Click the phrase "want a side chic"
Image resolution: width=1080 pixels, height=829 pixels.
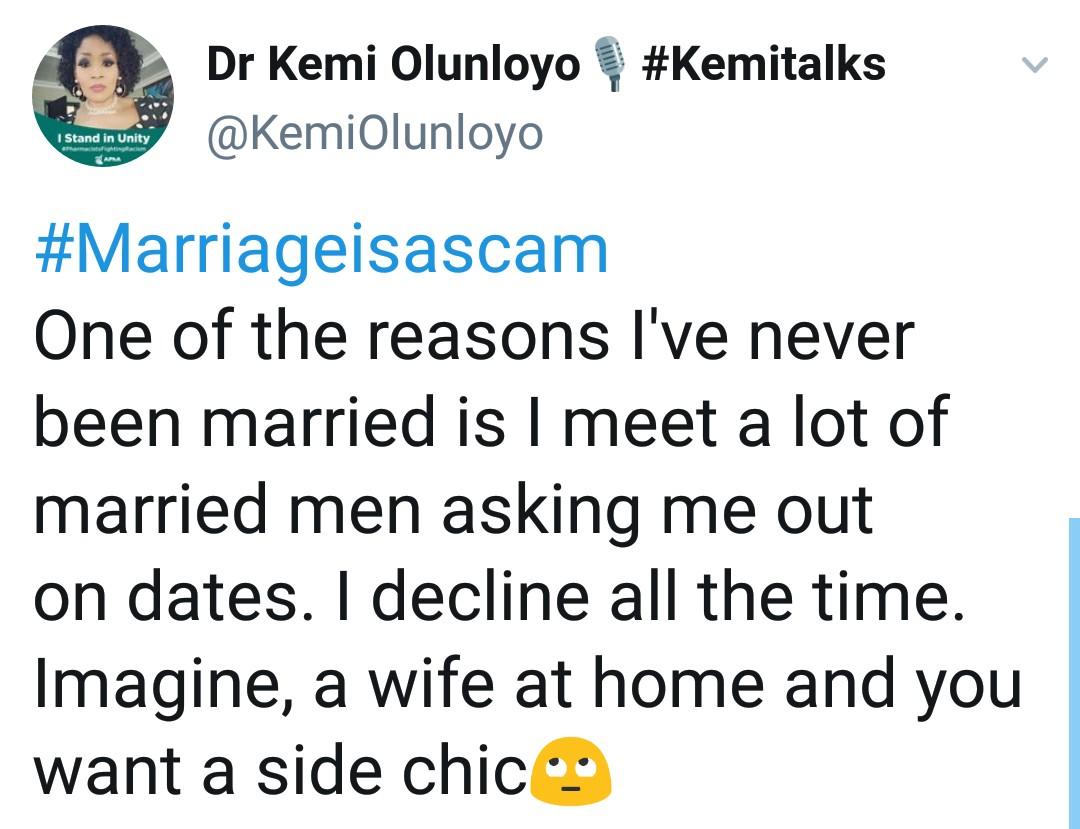(281, 771)
